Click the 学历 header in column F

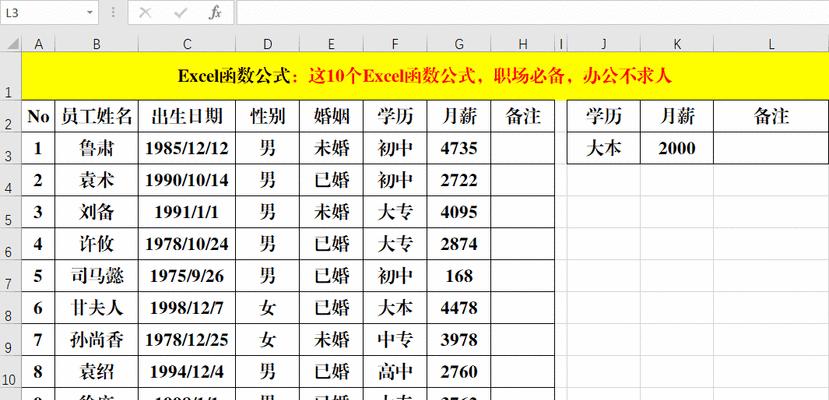coord(395,116)
